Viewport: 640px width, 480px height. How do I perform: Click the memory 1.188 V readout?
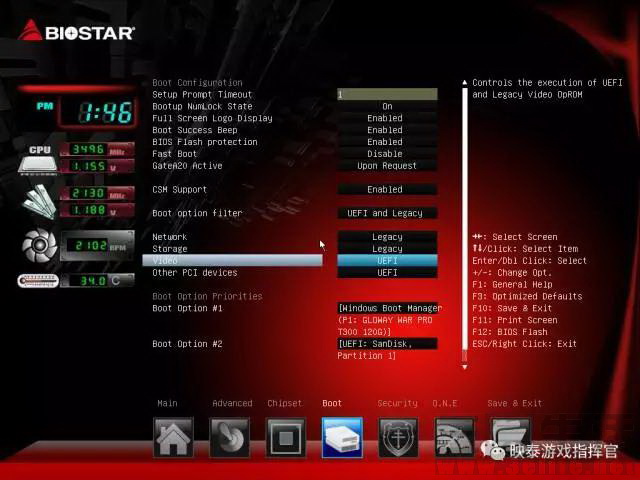pyautogui.click(x=97, y=210)
